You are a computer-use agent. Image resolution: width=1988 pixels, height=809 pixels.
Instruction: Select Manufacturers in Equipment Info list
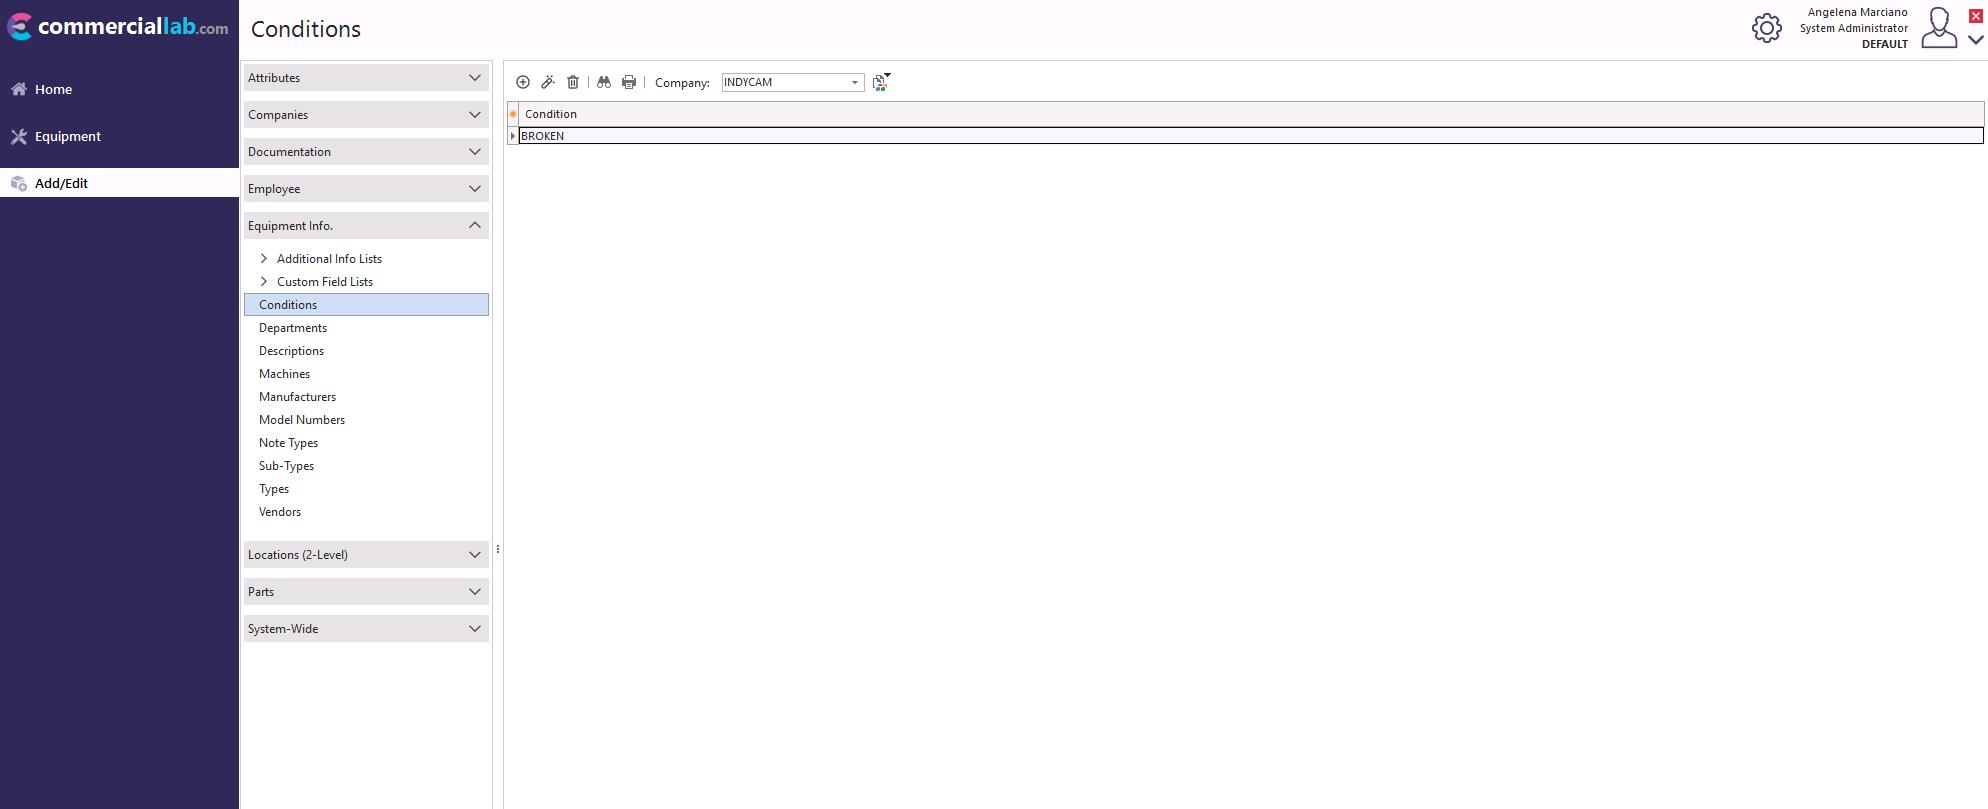(x=297, y=397)
